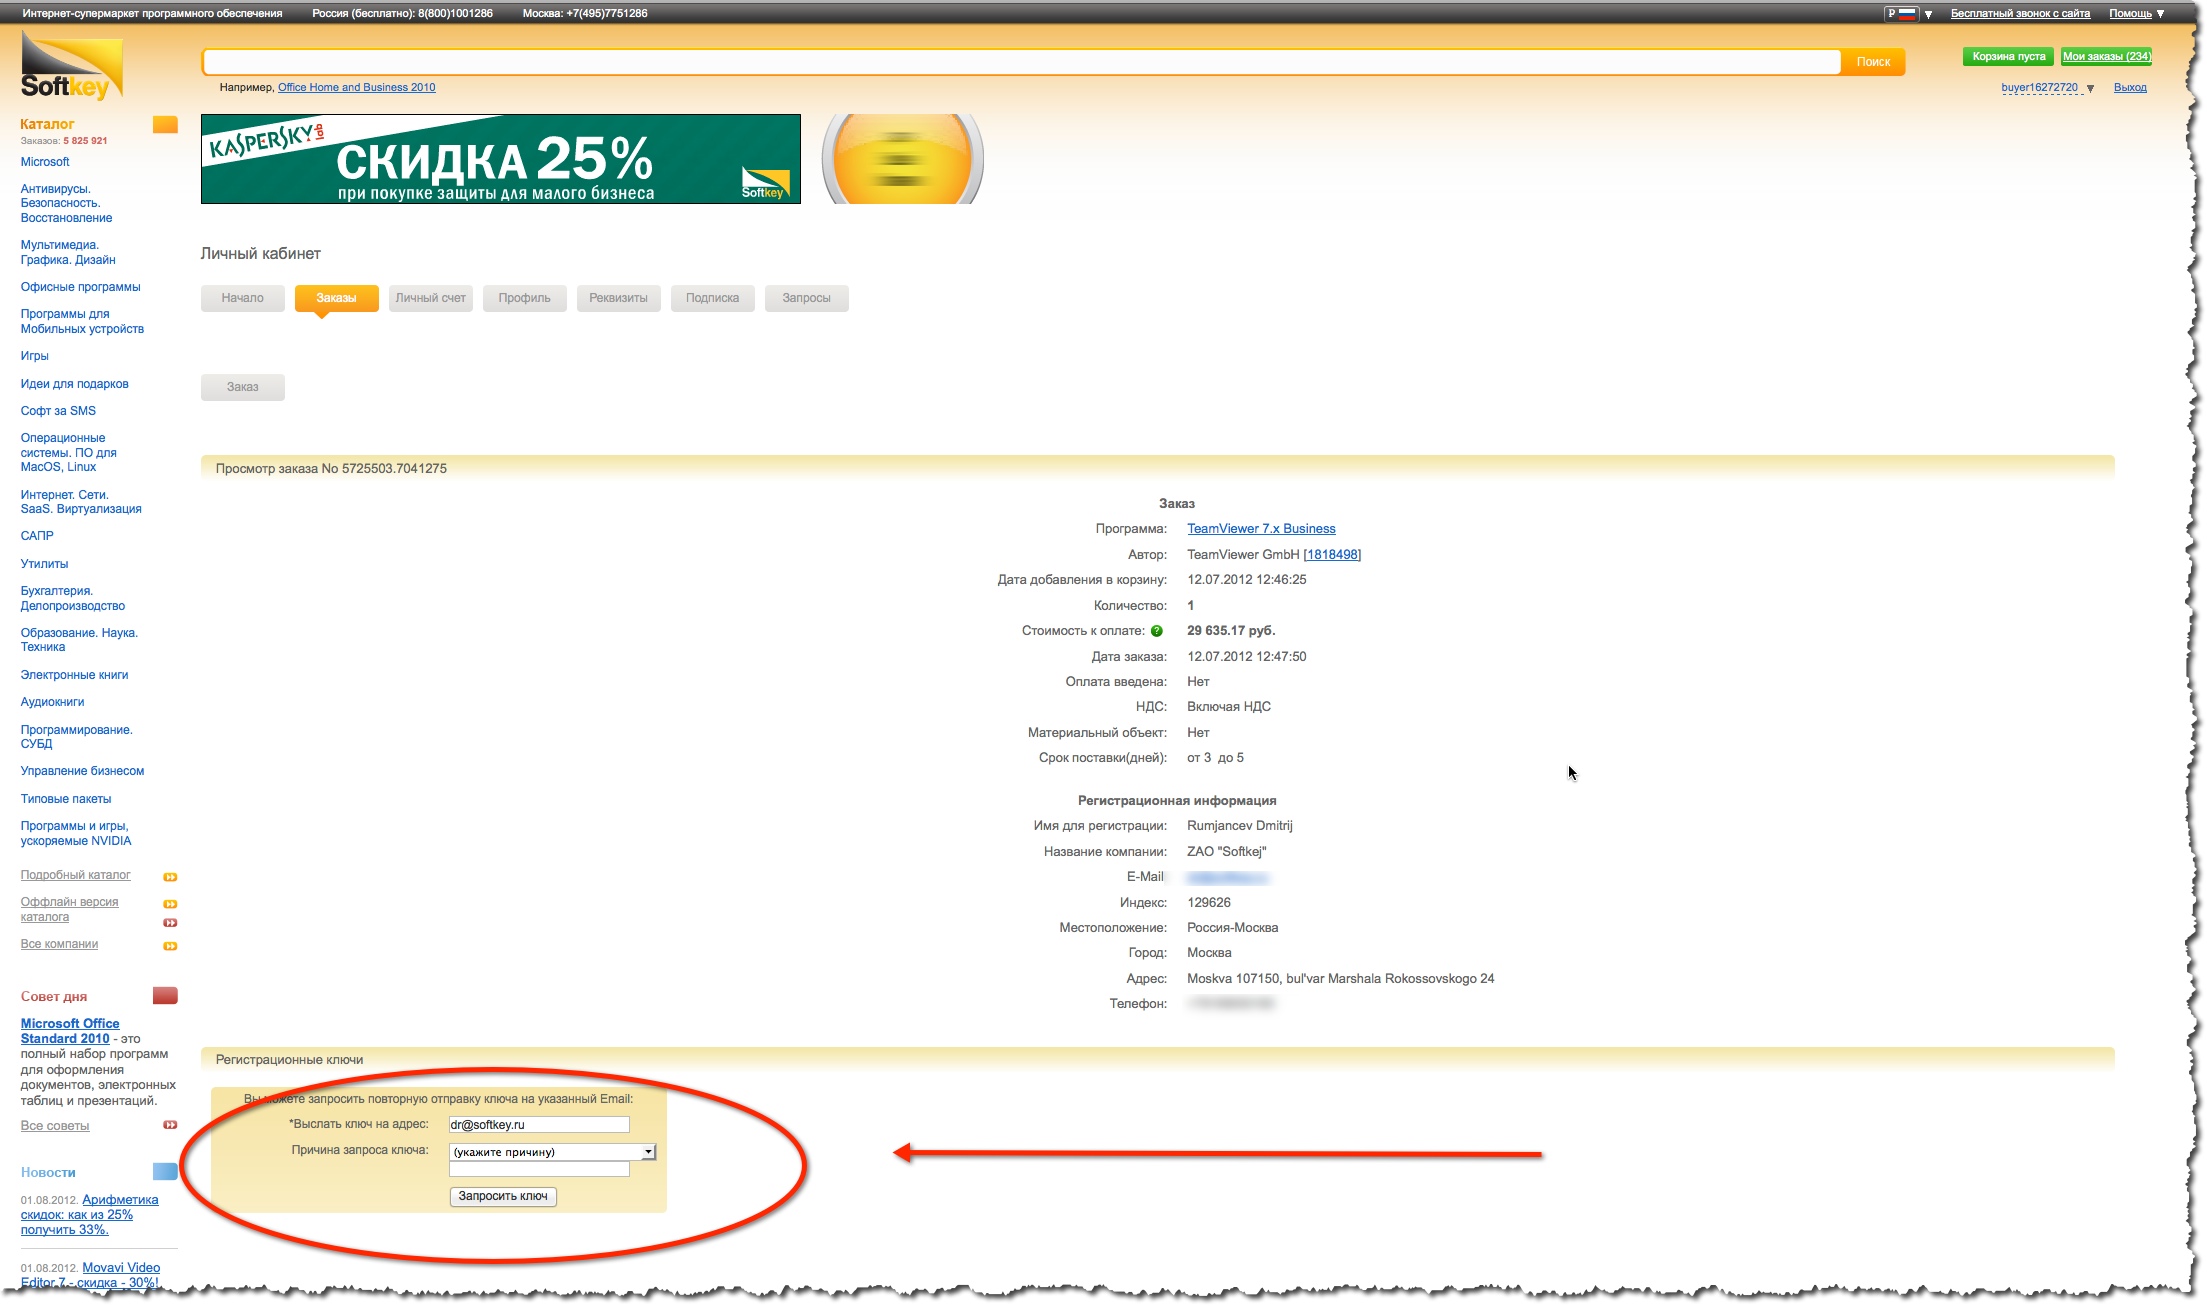
Task: Click arrow icon beside Подробный каталог
Action: tap(170, 877)
